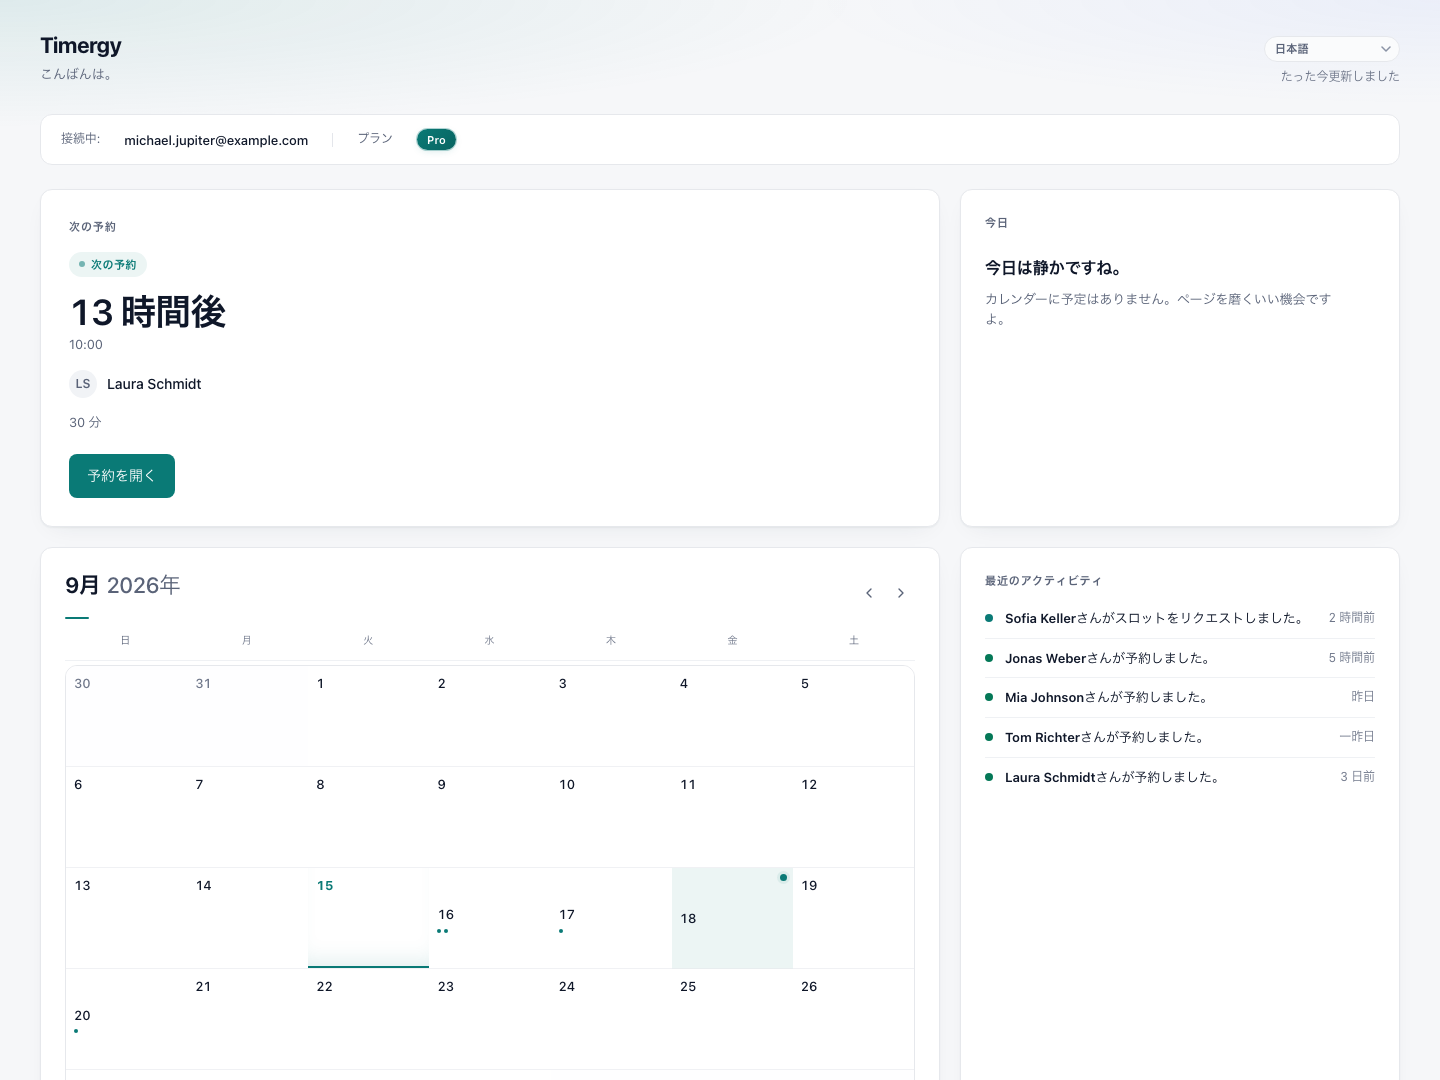
Task: Select September 3 in the calendar
Action: (x=610, y=716)
